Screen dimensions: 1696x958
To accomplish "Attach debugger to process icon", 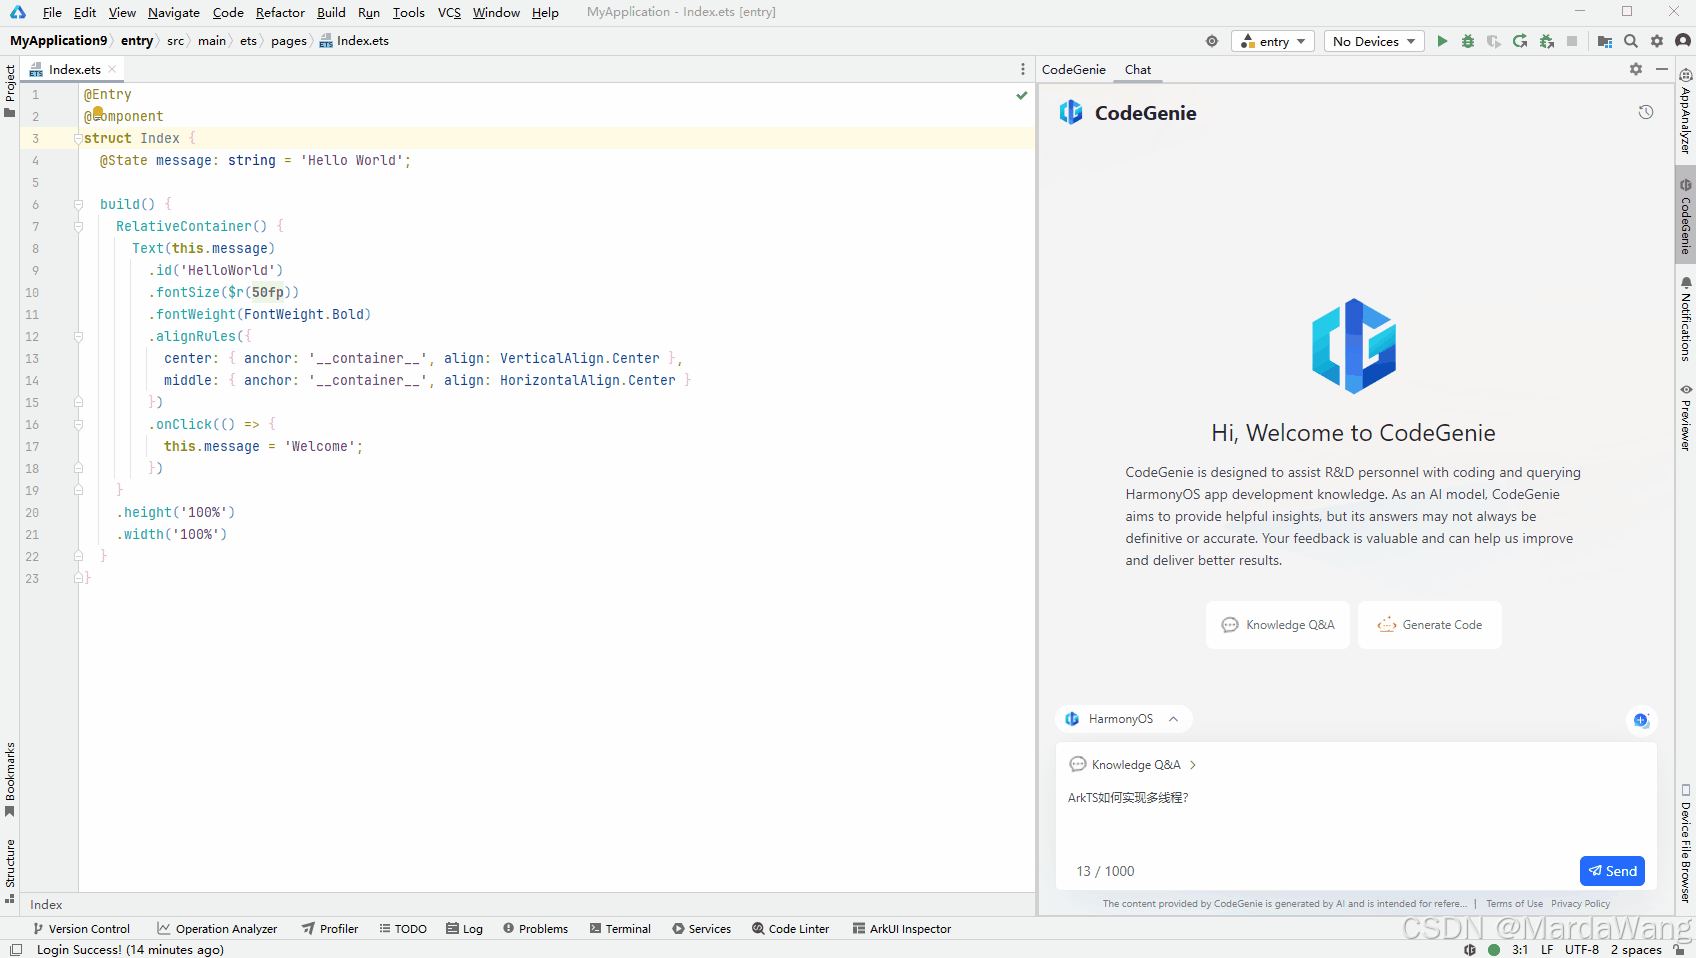I will 1547,41.
